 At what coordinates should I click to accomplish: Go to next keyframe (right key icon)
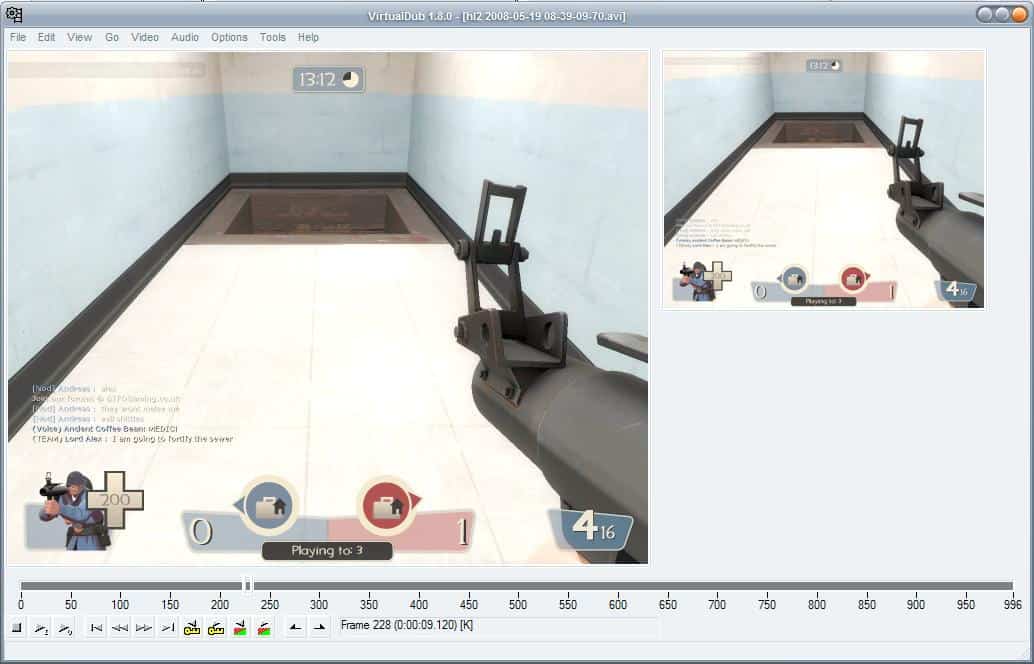[x=216, y=628]
